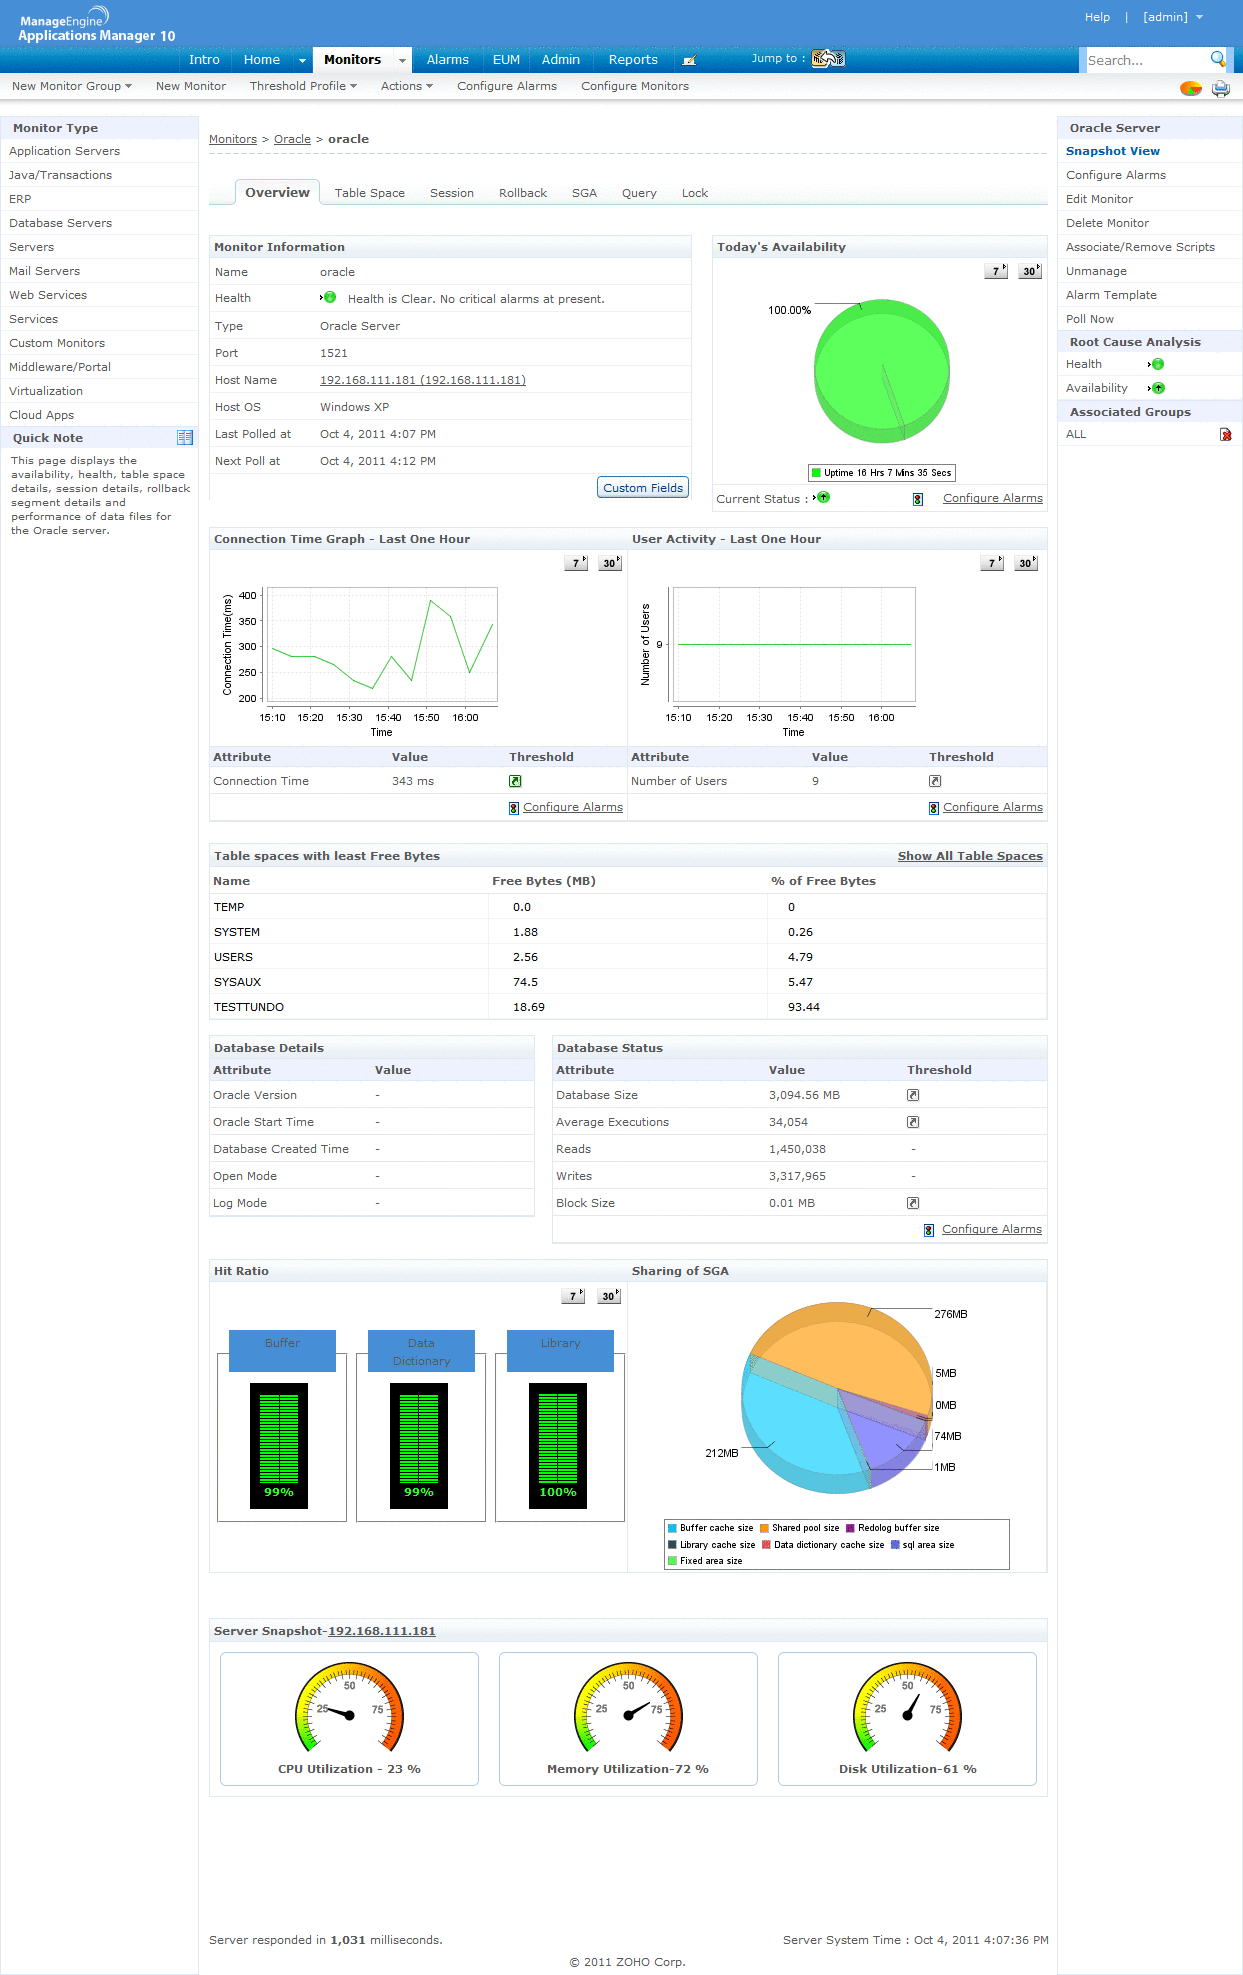Show 7-day Connection Time graph
The height and width of the screenshot is (1975, 1243).
[576, 563]
